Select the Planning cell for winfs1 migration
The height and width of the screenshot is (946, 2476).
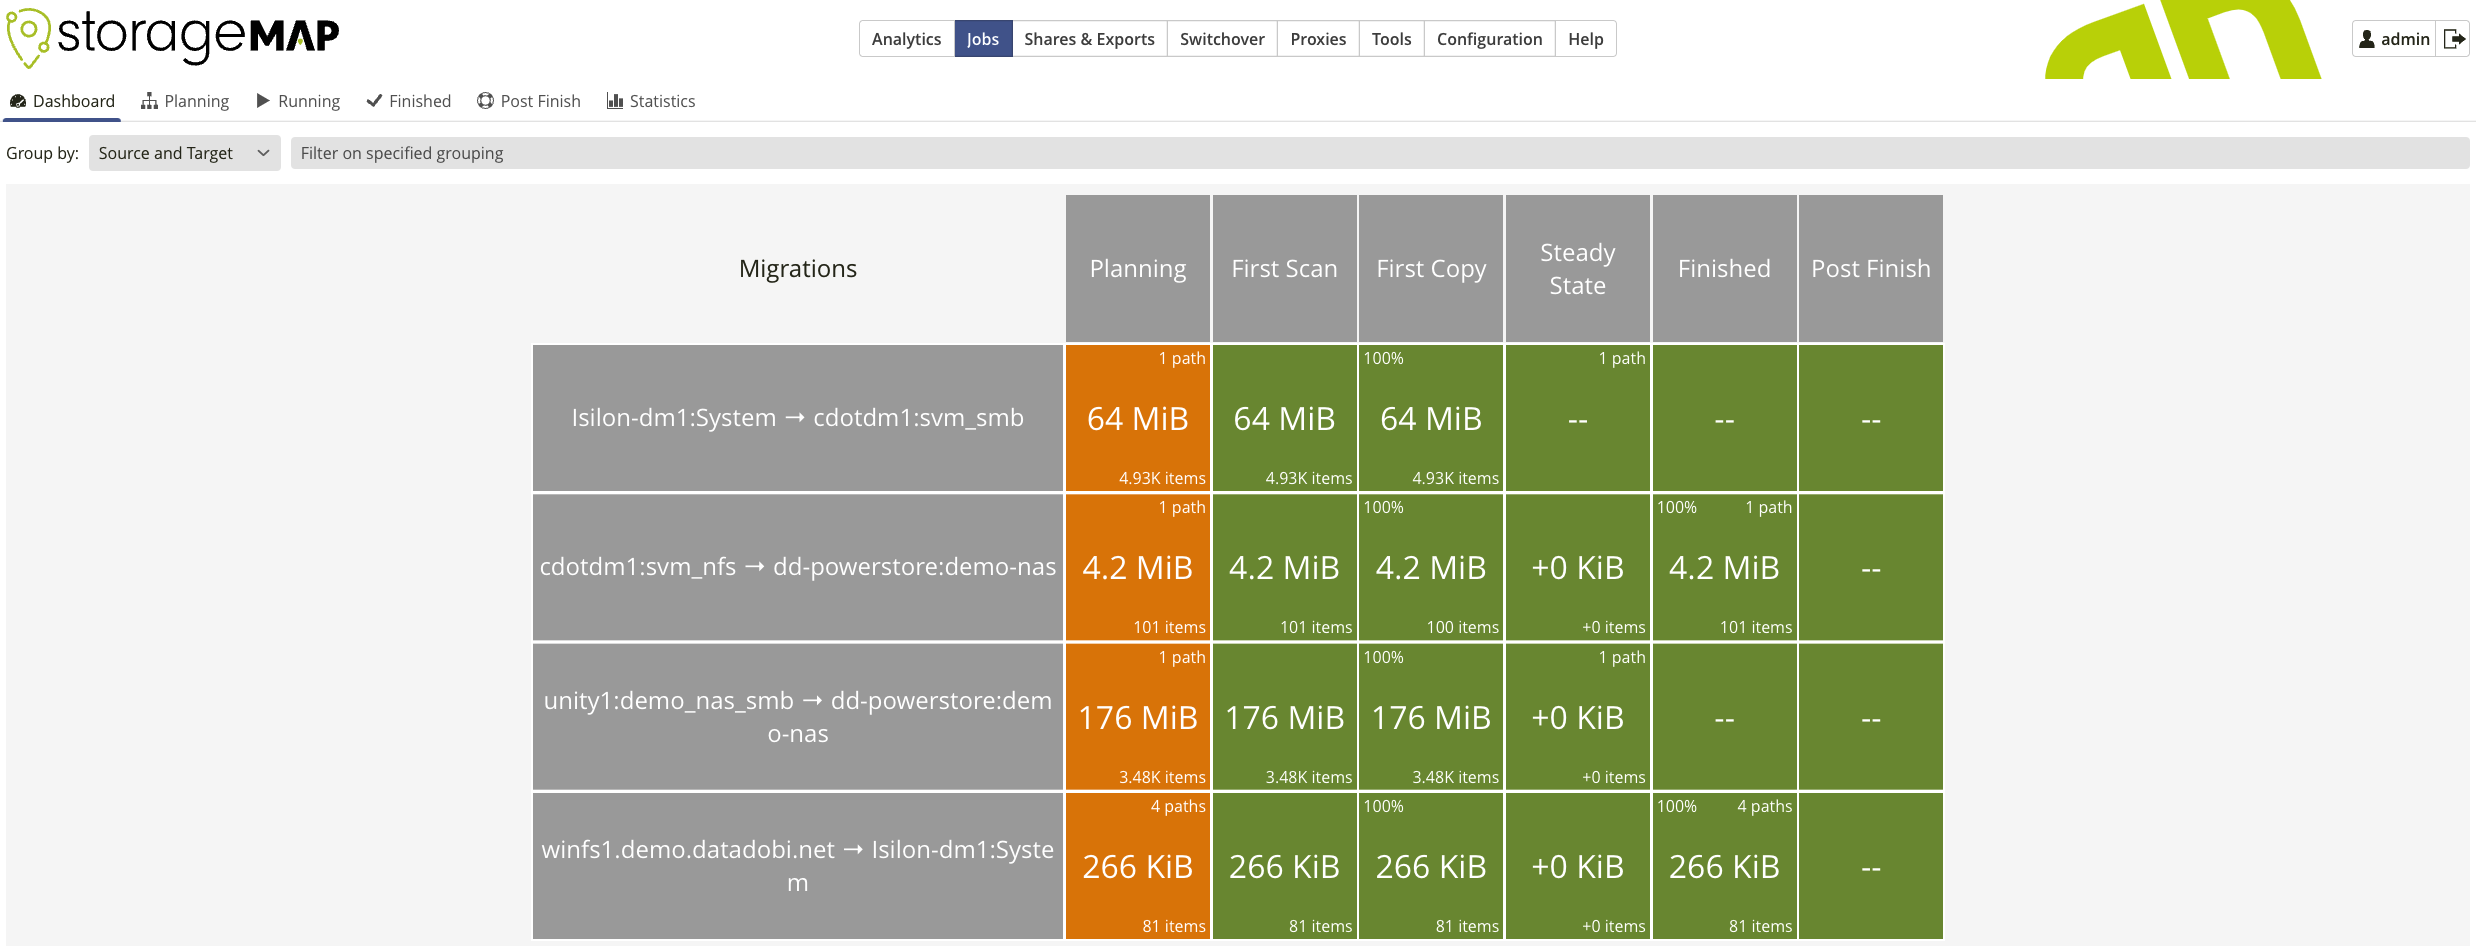click(1137, 866)
